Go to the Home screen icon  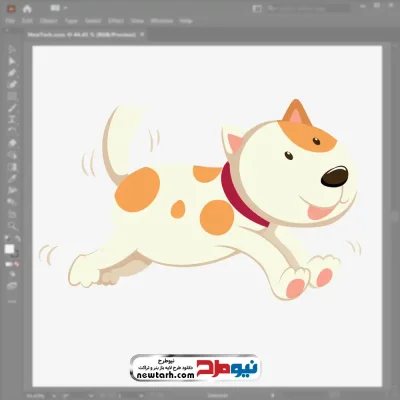(x=27, y=9)
